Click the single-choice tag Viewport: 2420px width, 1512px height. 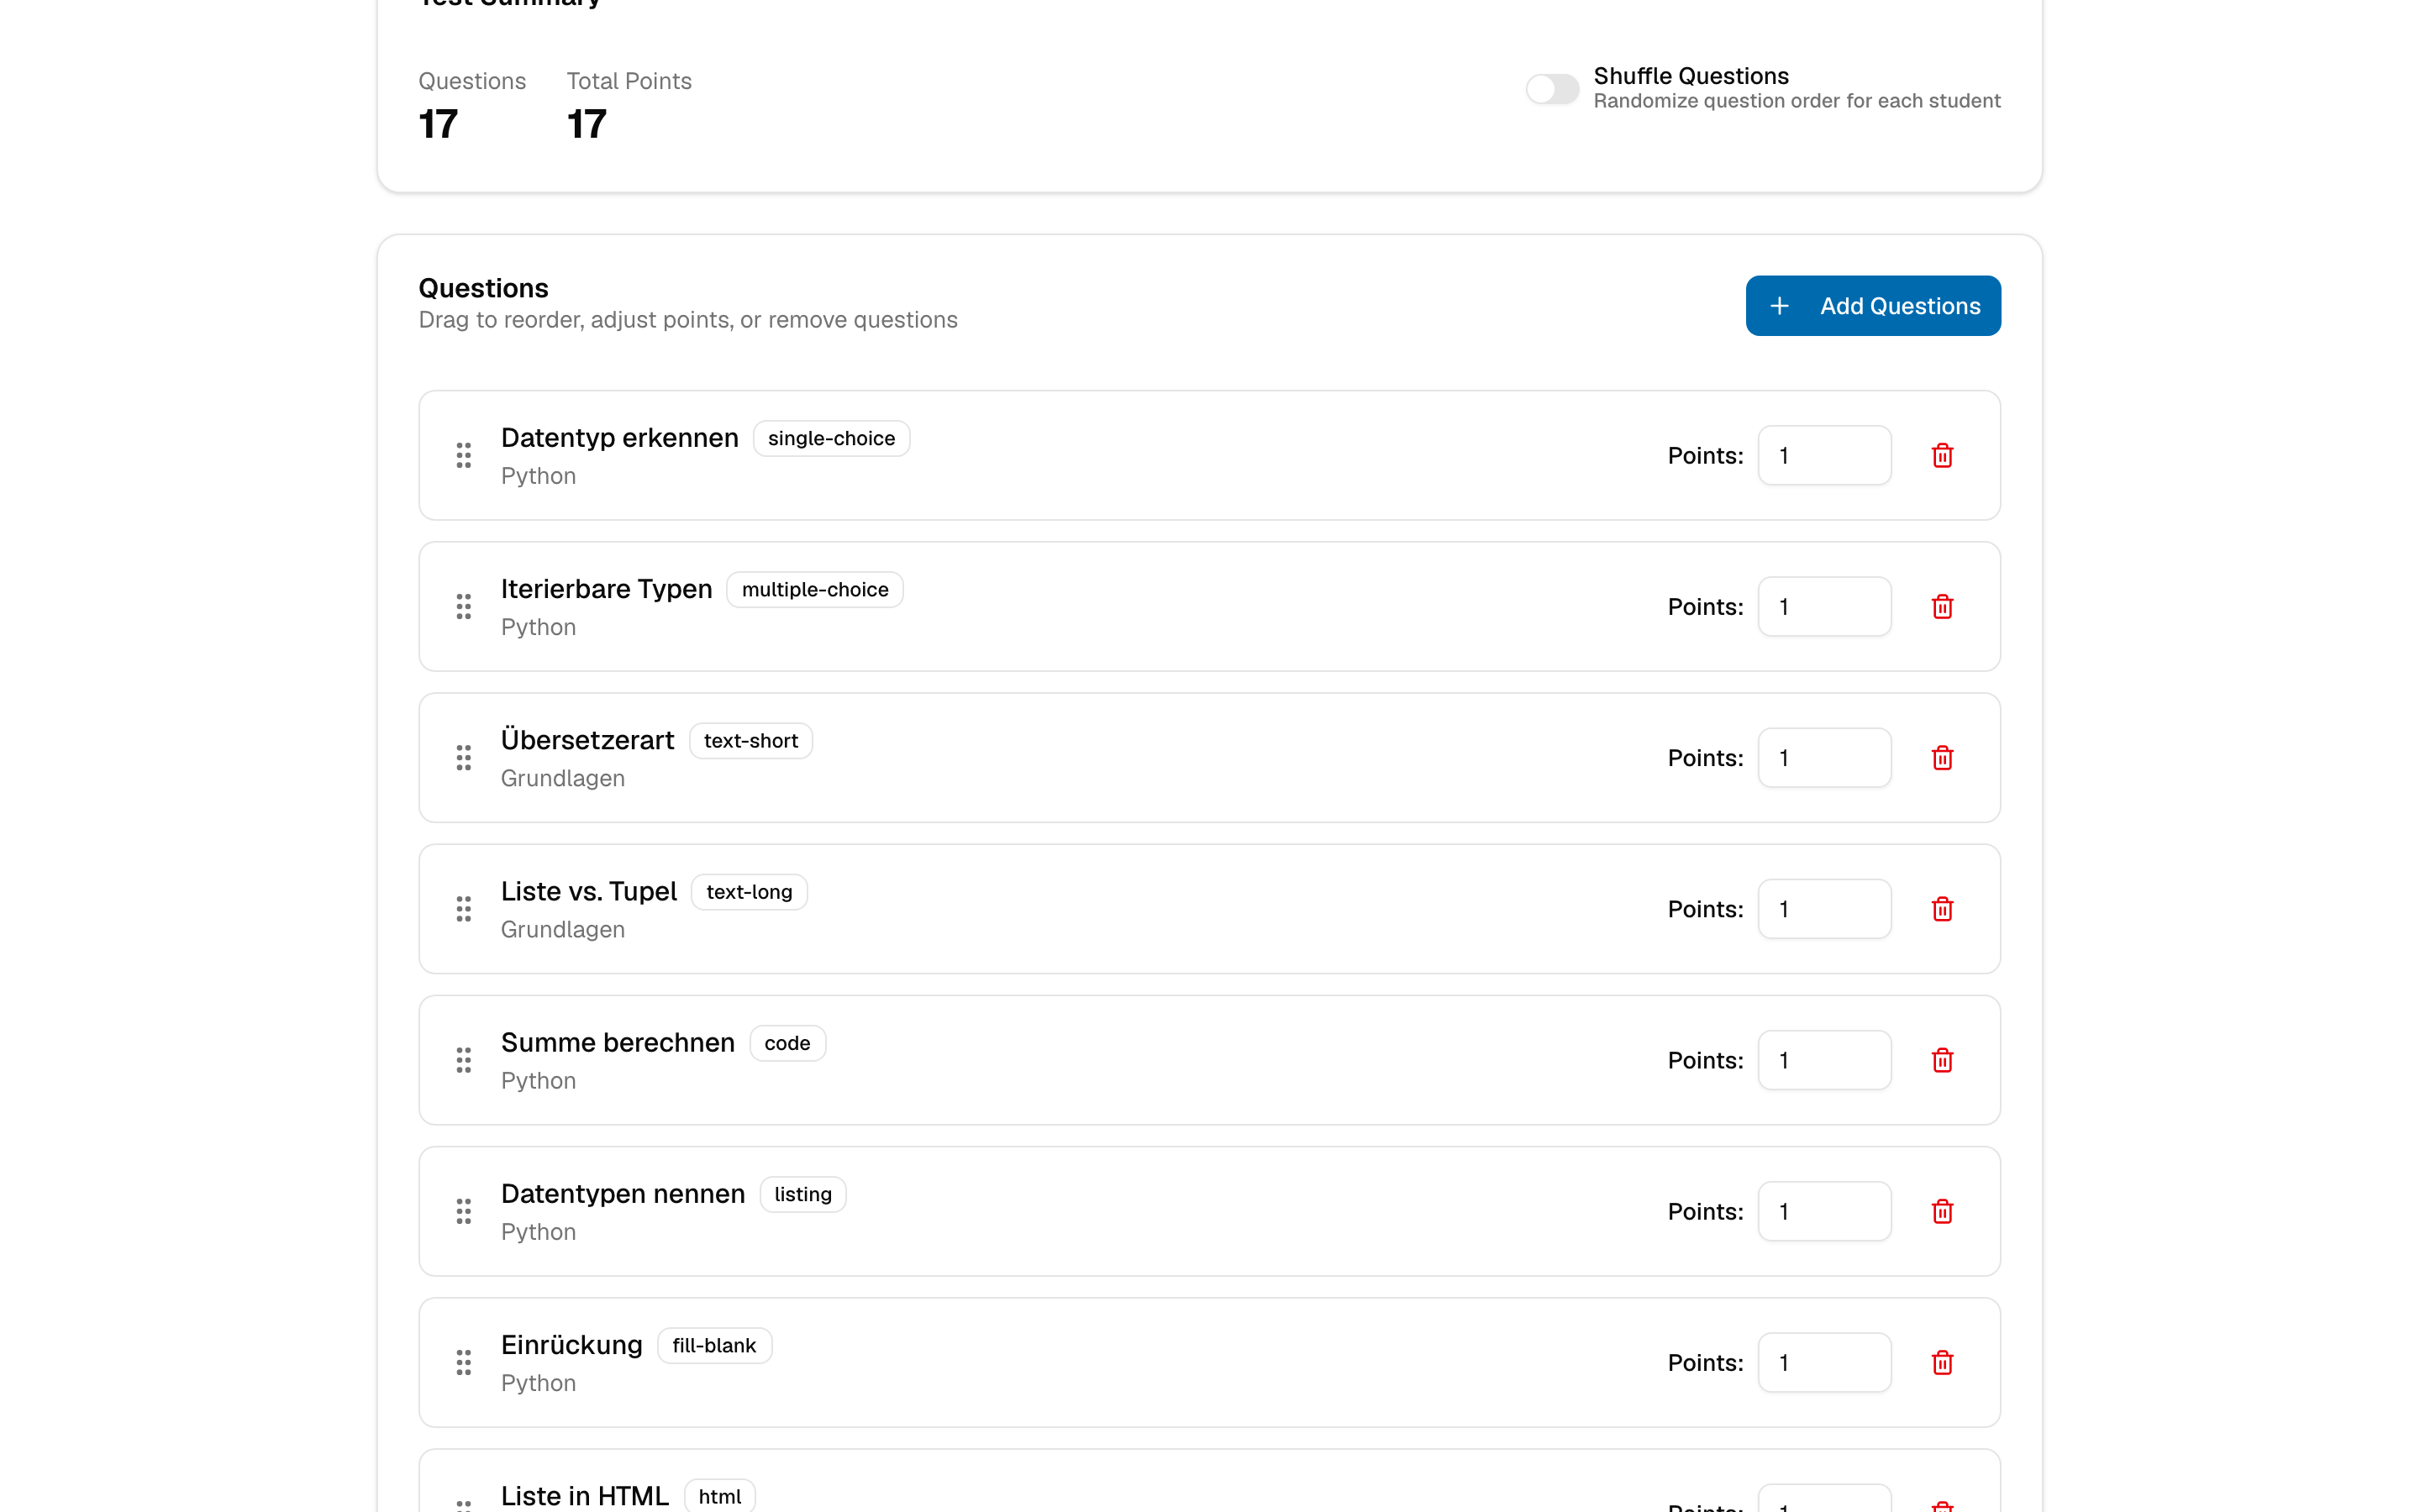[x=831, y=438]
